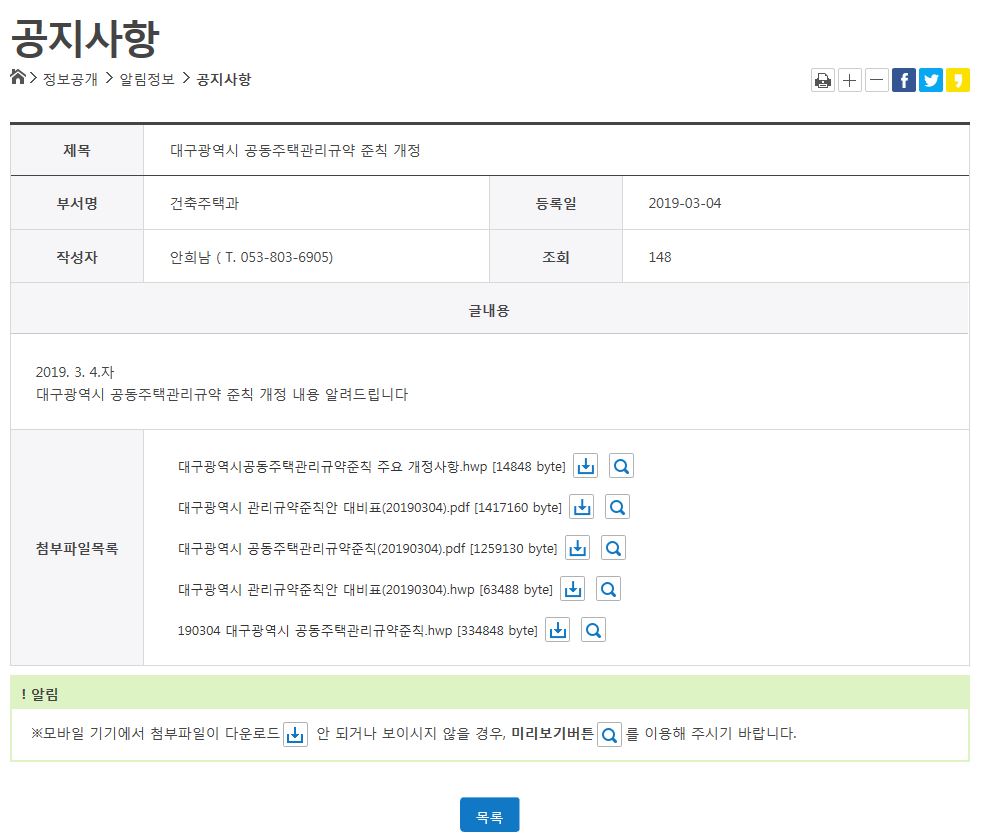Screen dimensions: 982x840
Task: Share on Twitter icon
Action: point(931,80)
